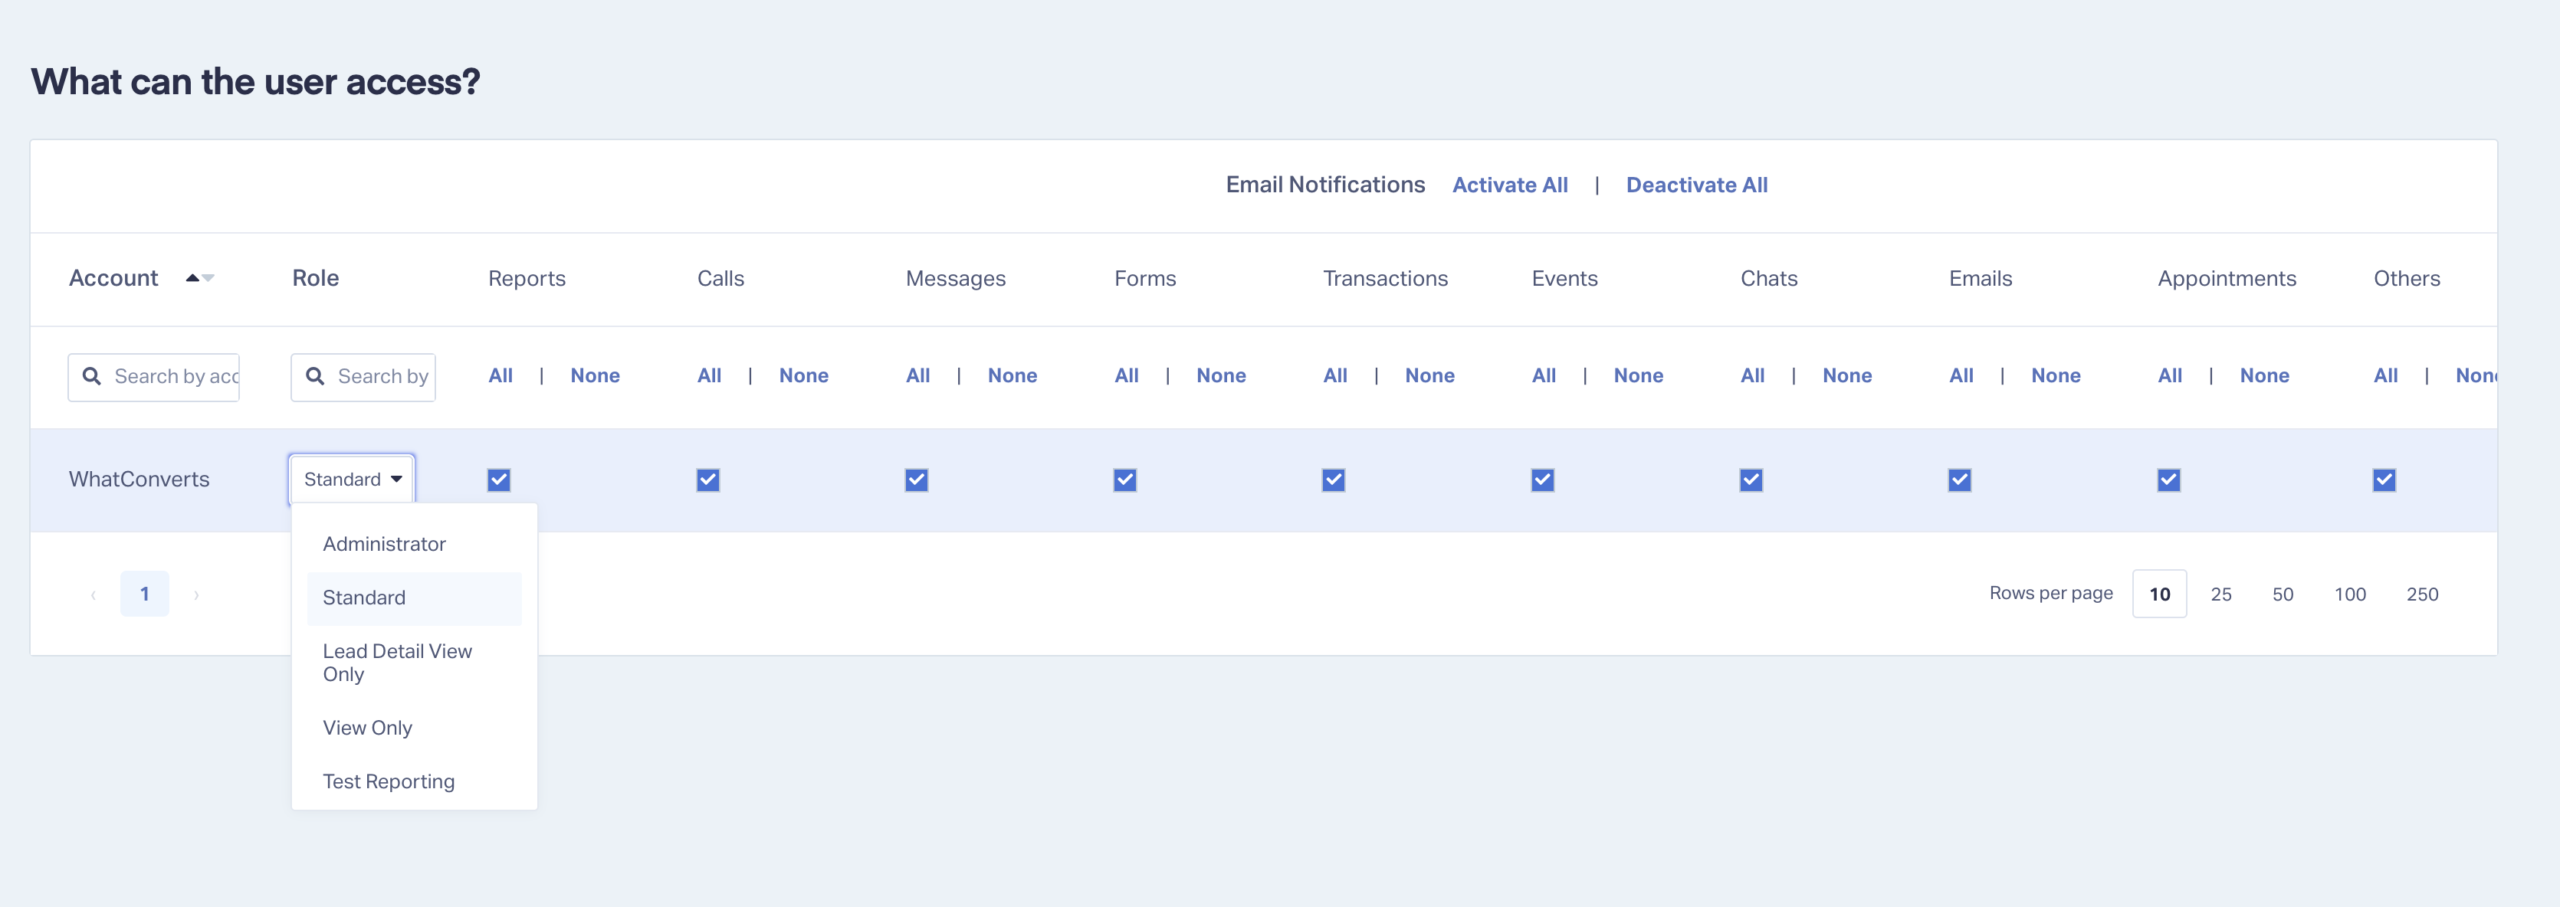Uncheck the Reports checkbox for WhatConverts
The width and height of the screenshot is (2560, 907).
pos(499,480)
